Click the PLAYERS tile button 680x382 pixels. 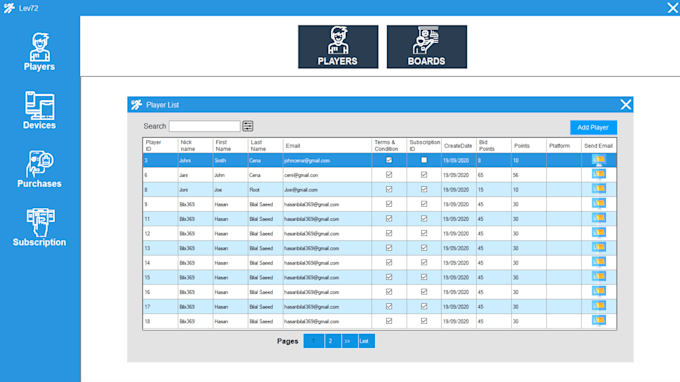click(x=338, y=47)
